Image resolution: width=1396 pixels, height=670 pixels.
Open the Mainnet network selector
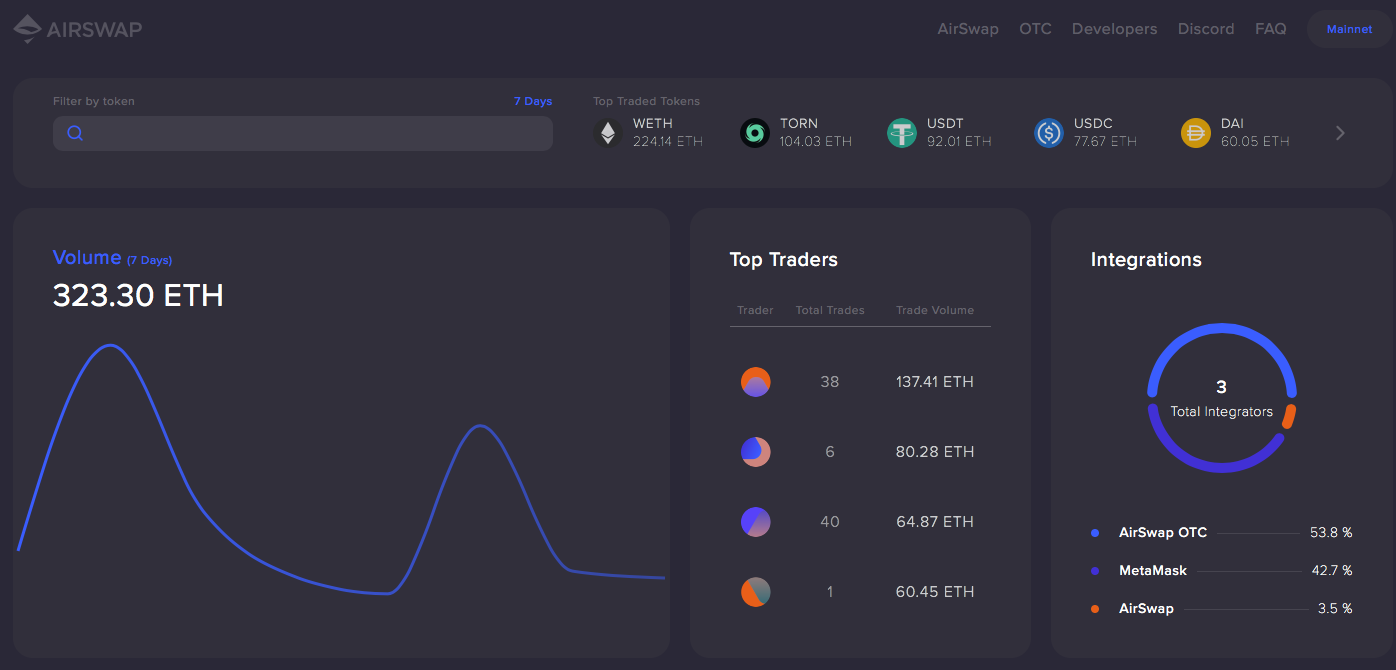[x=1349, y=29]
